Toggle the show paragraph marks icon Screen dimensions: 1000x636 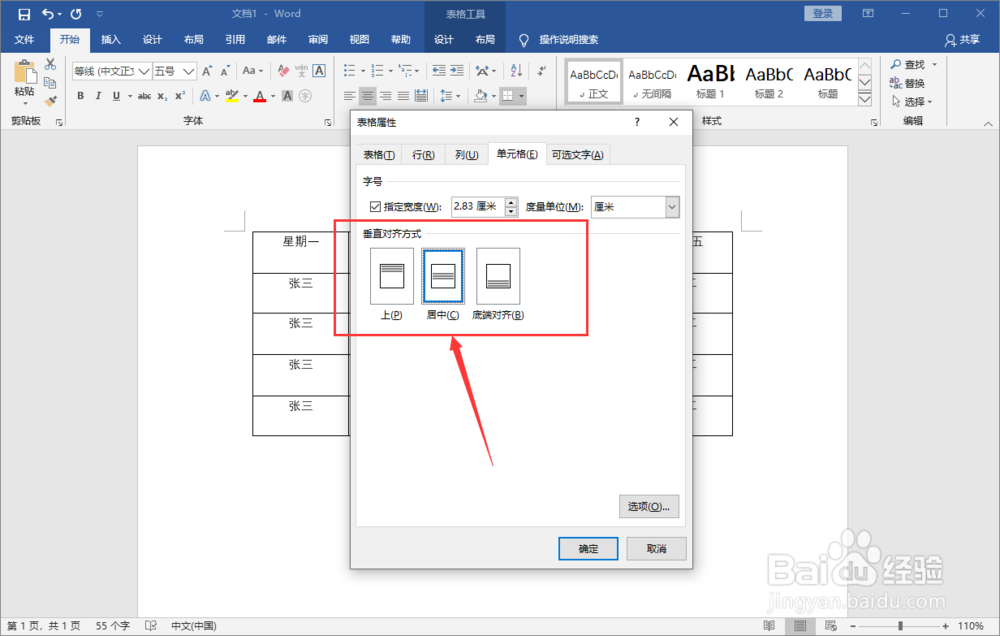click(542, 70)
